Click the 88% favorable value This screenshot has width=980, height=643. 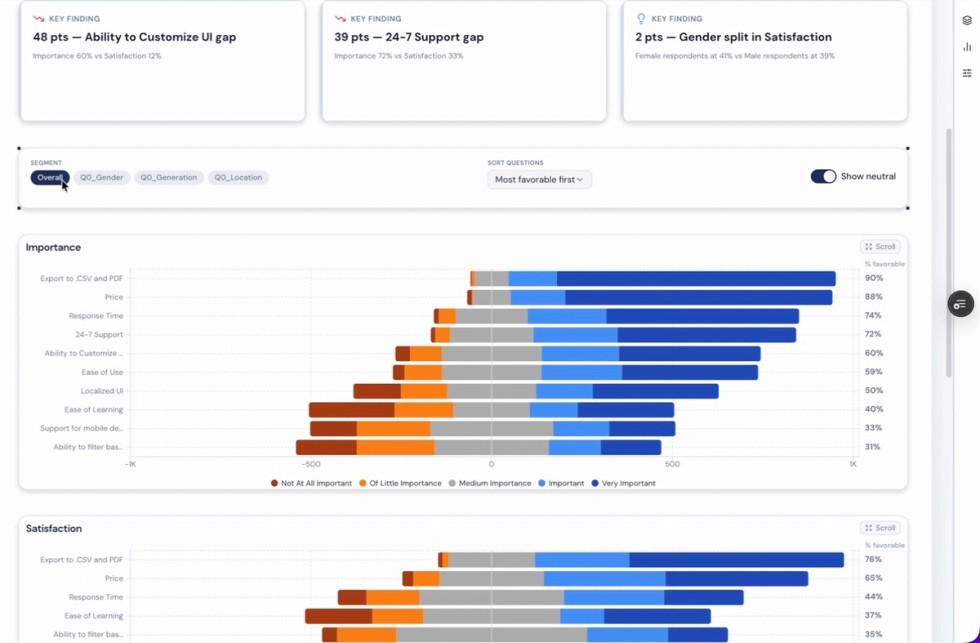click(874, 297)
